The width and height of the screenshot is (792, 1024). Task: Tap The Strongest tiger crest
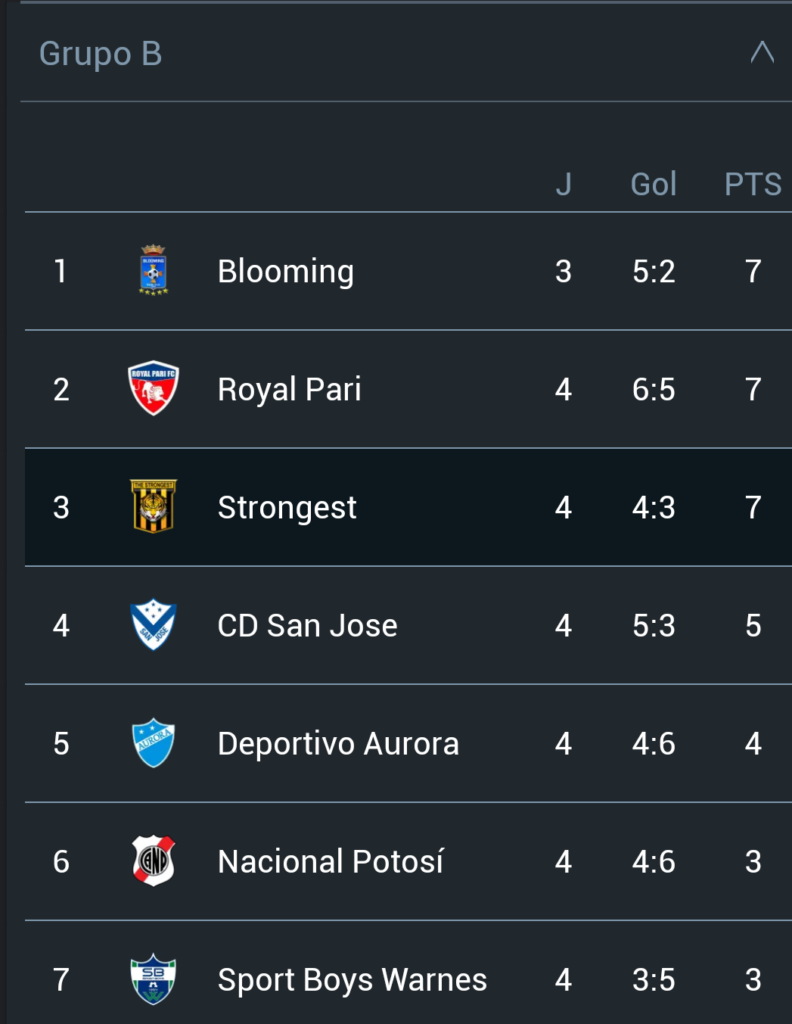(153, 506)
